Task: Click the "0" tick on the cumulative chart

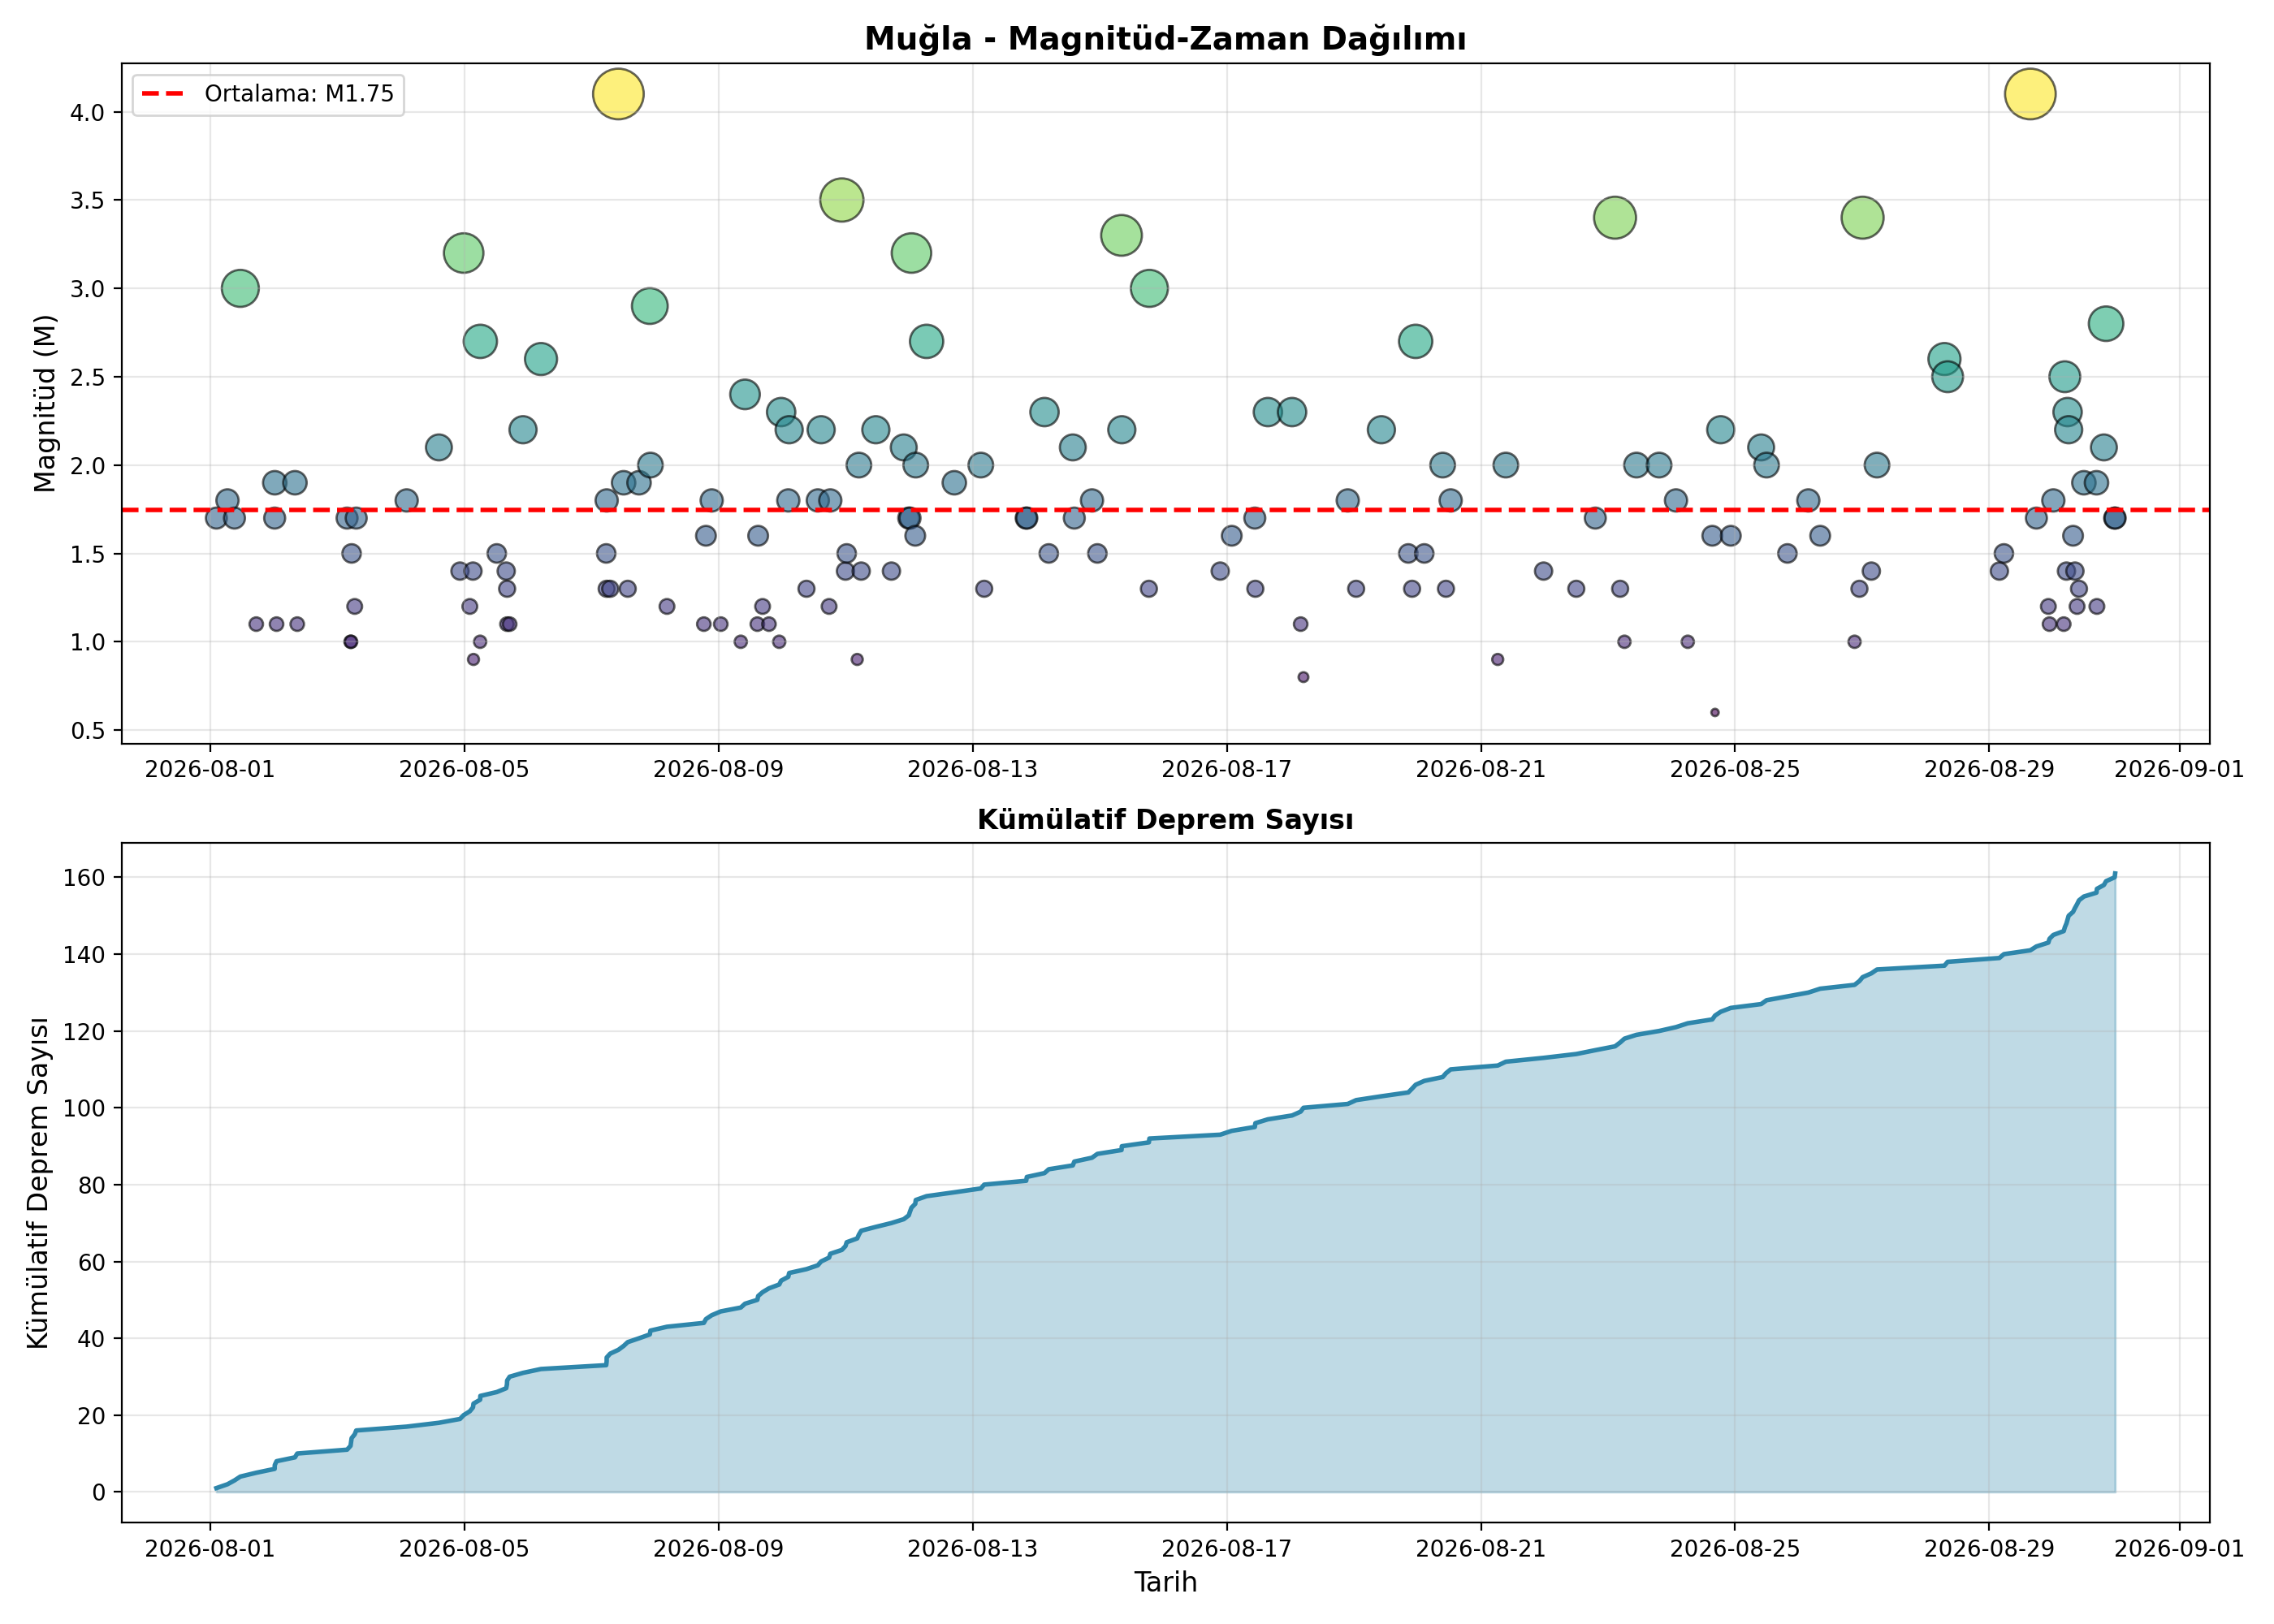Action: point(99,1492)
